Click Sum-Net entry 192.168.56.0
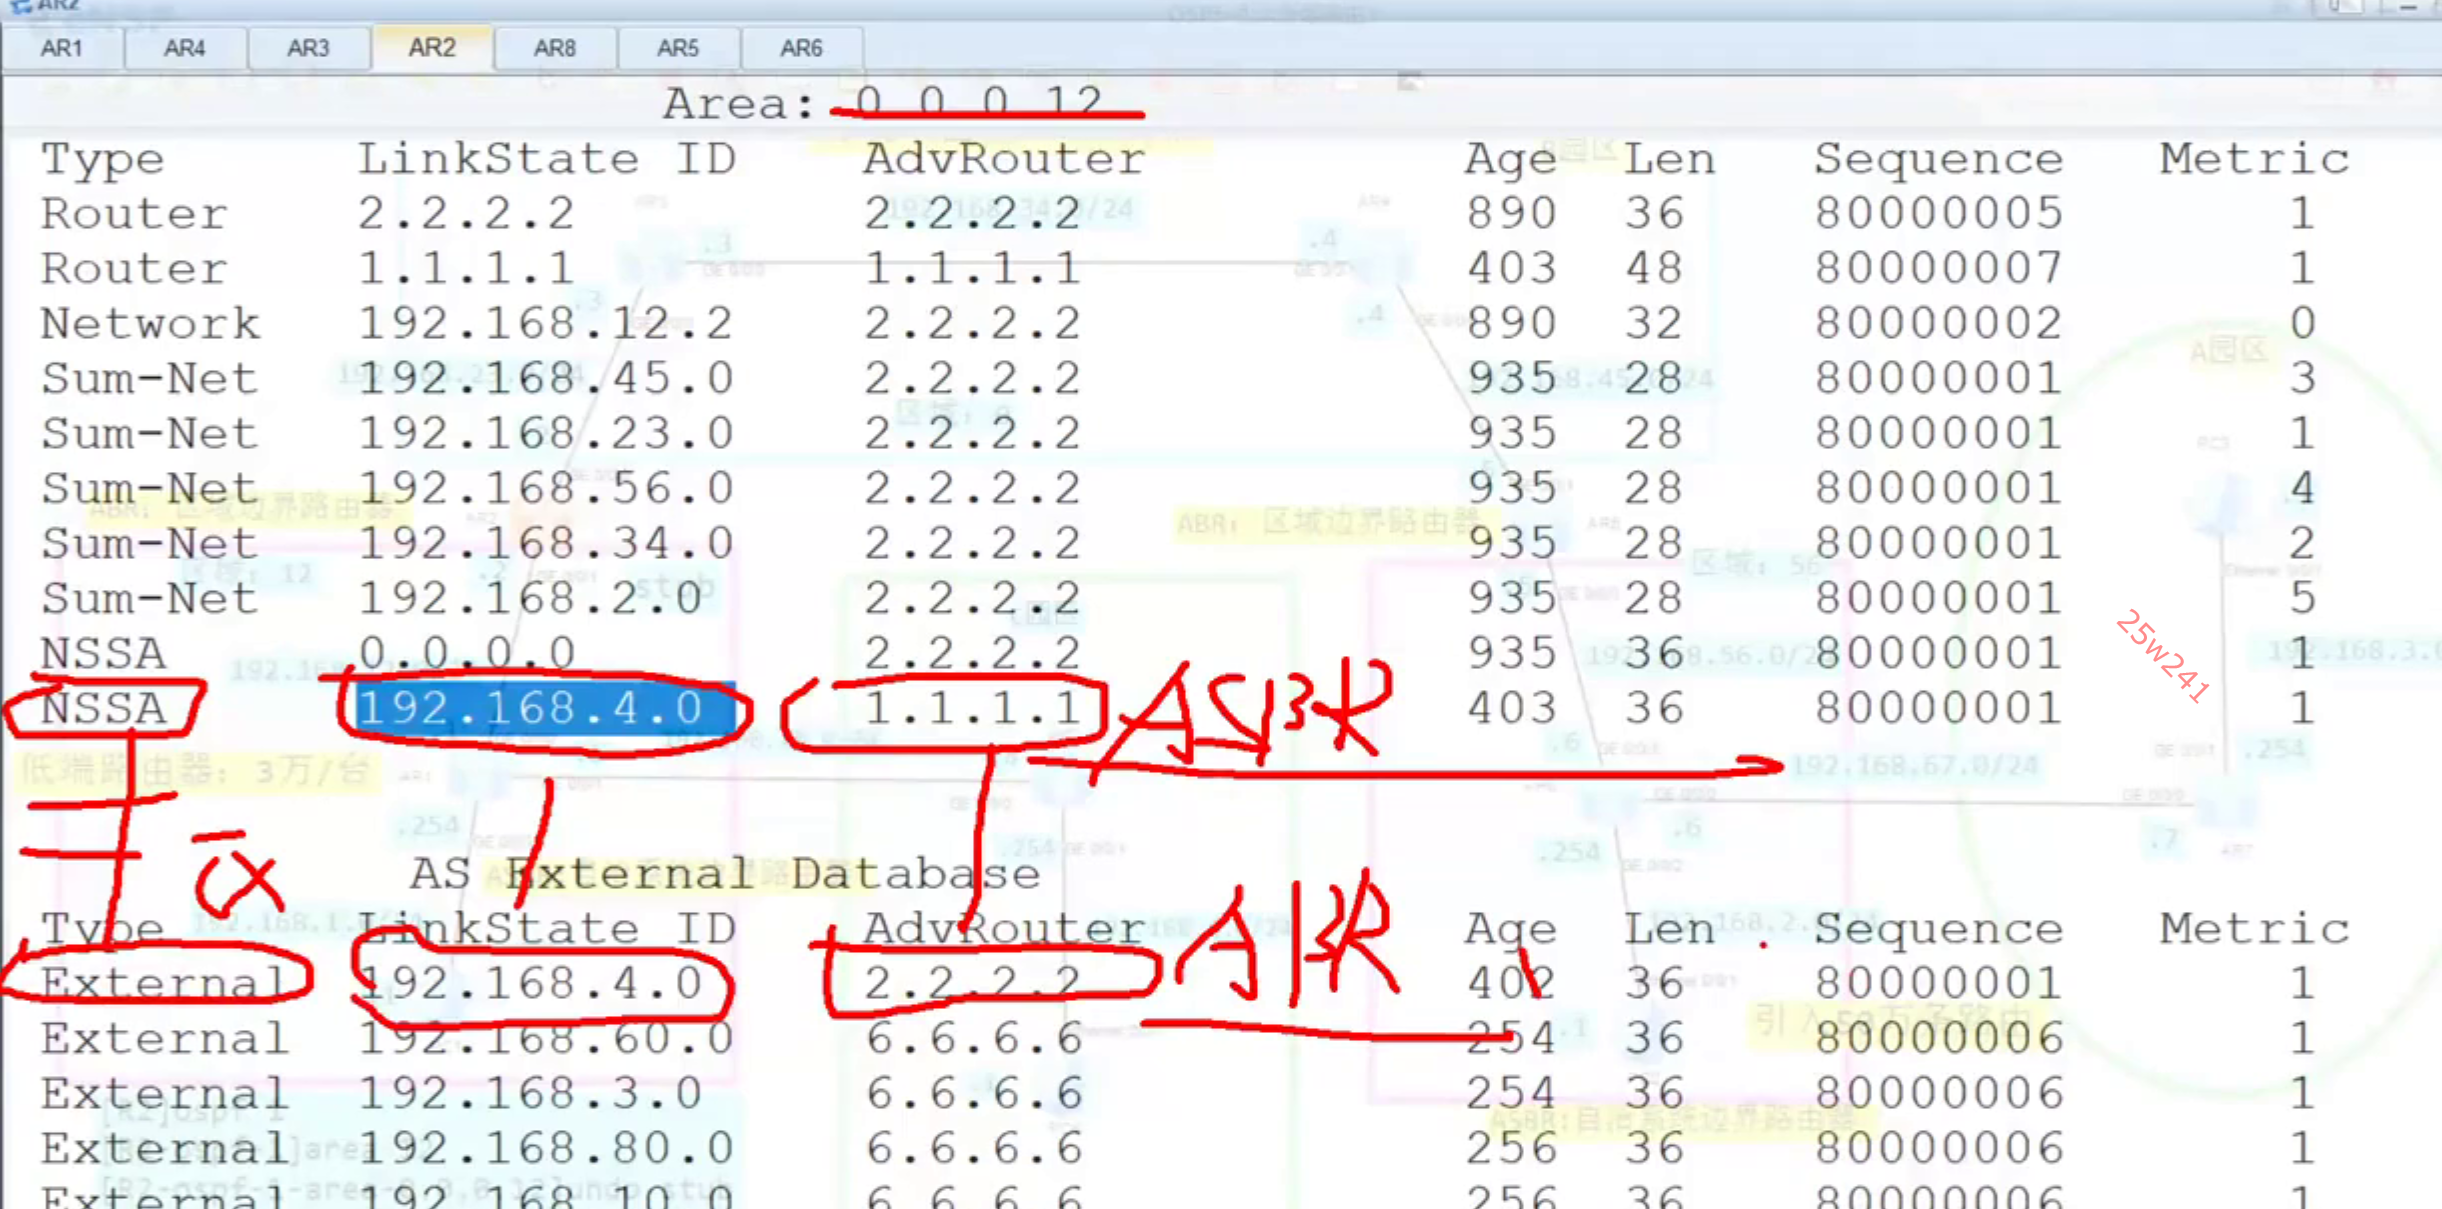The height and width of the screenshot is (1209, 2442). coord(546,488)
